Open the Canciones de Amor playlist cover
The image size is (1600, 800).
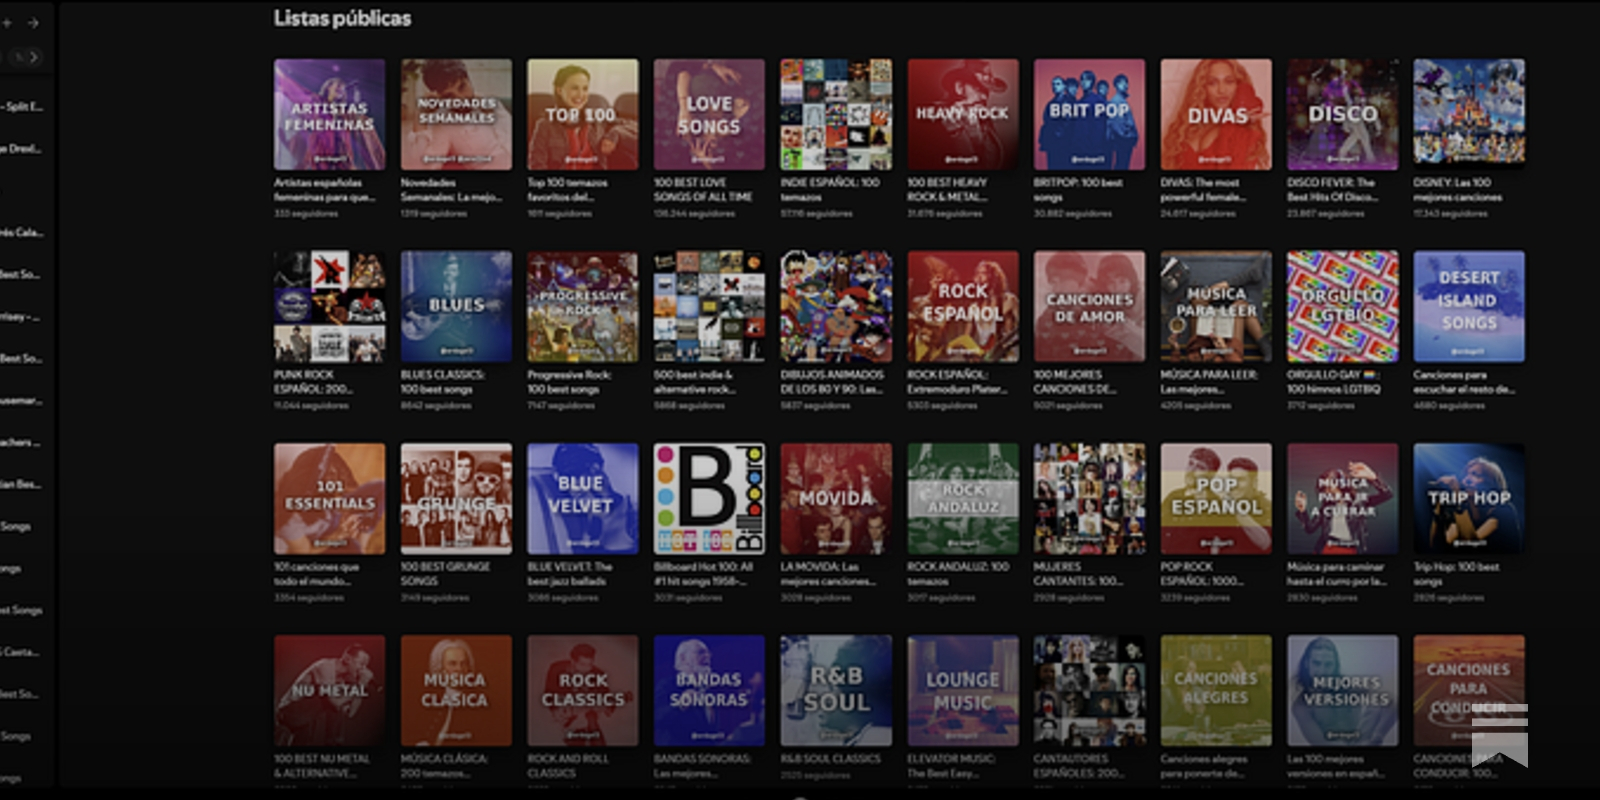coord(1089,306)
